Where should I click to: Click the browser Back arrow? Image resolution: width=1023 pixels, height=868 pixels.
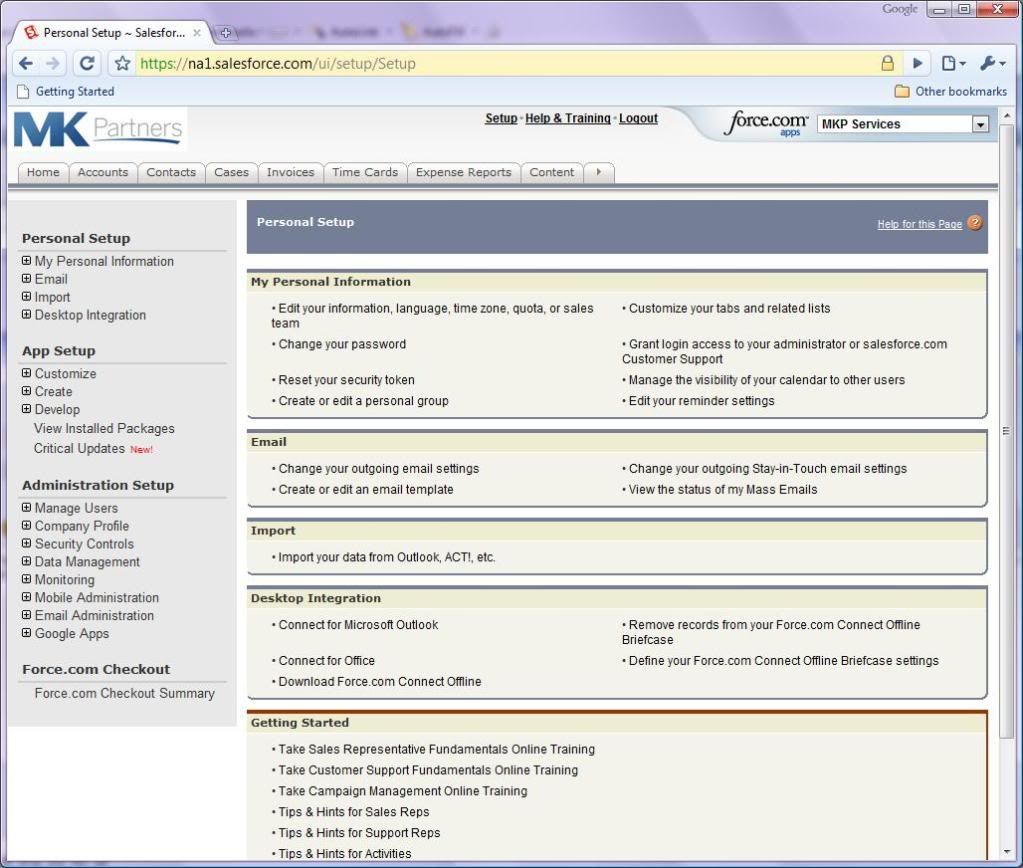tap(26, 63)
